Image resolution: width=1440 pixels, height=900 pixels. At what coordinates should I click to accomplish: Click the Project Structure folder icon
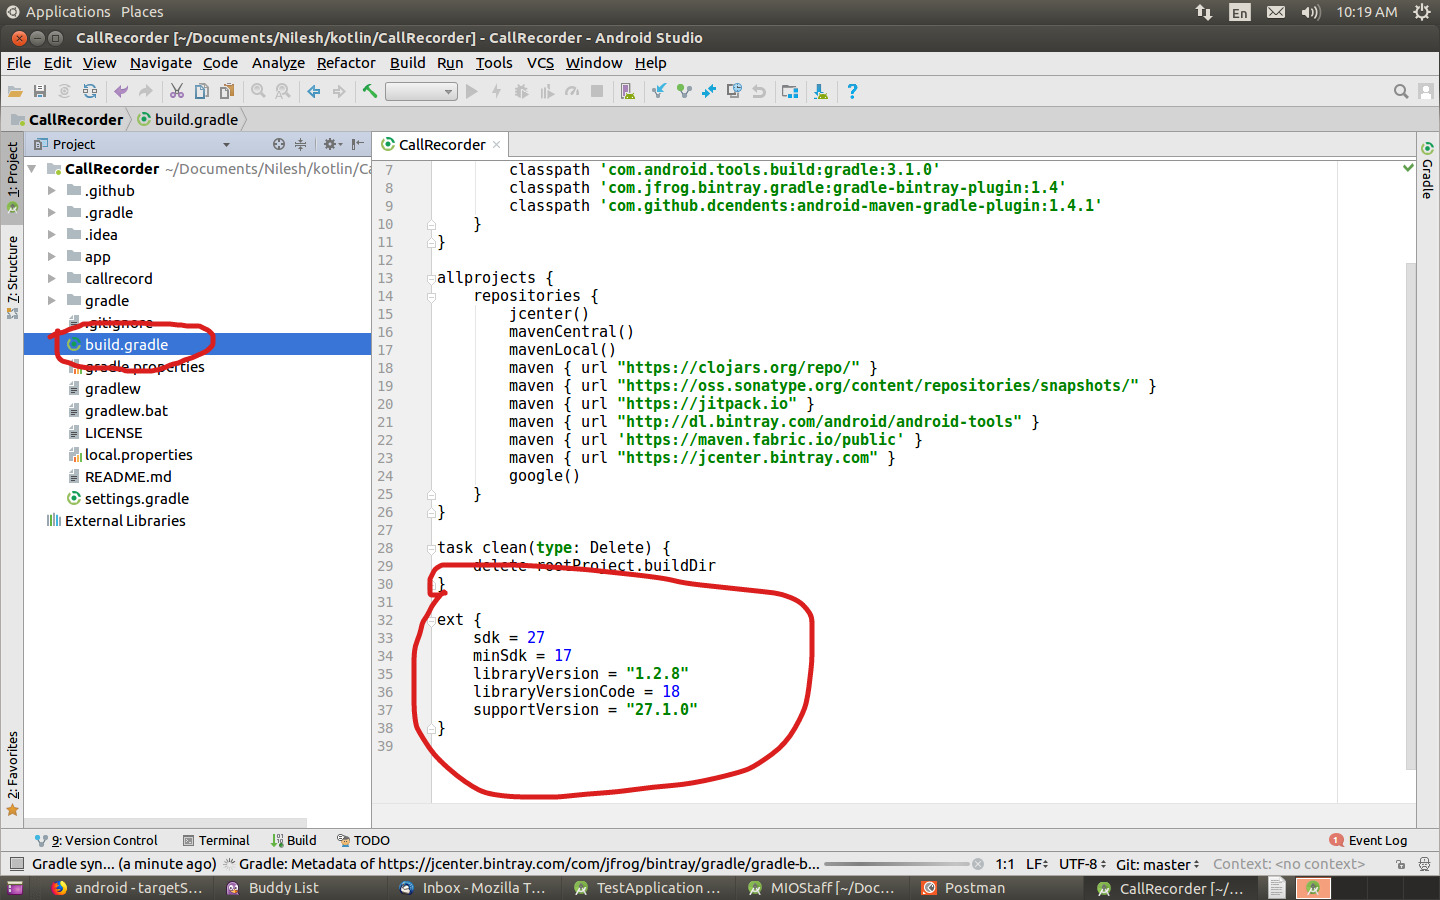click(x=790, y=91)
